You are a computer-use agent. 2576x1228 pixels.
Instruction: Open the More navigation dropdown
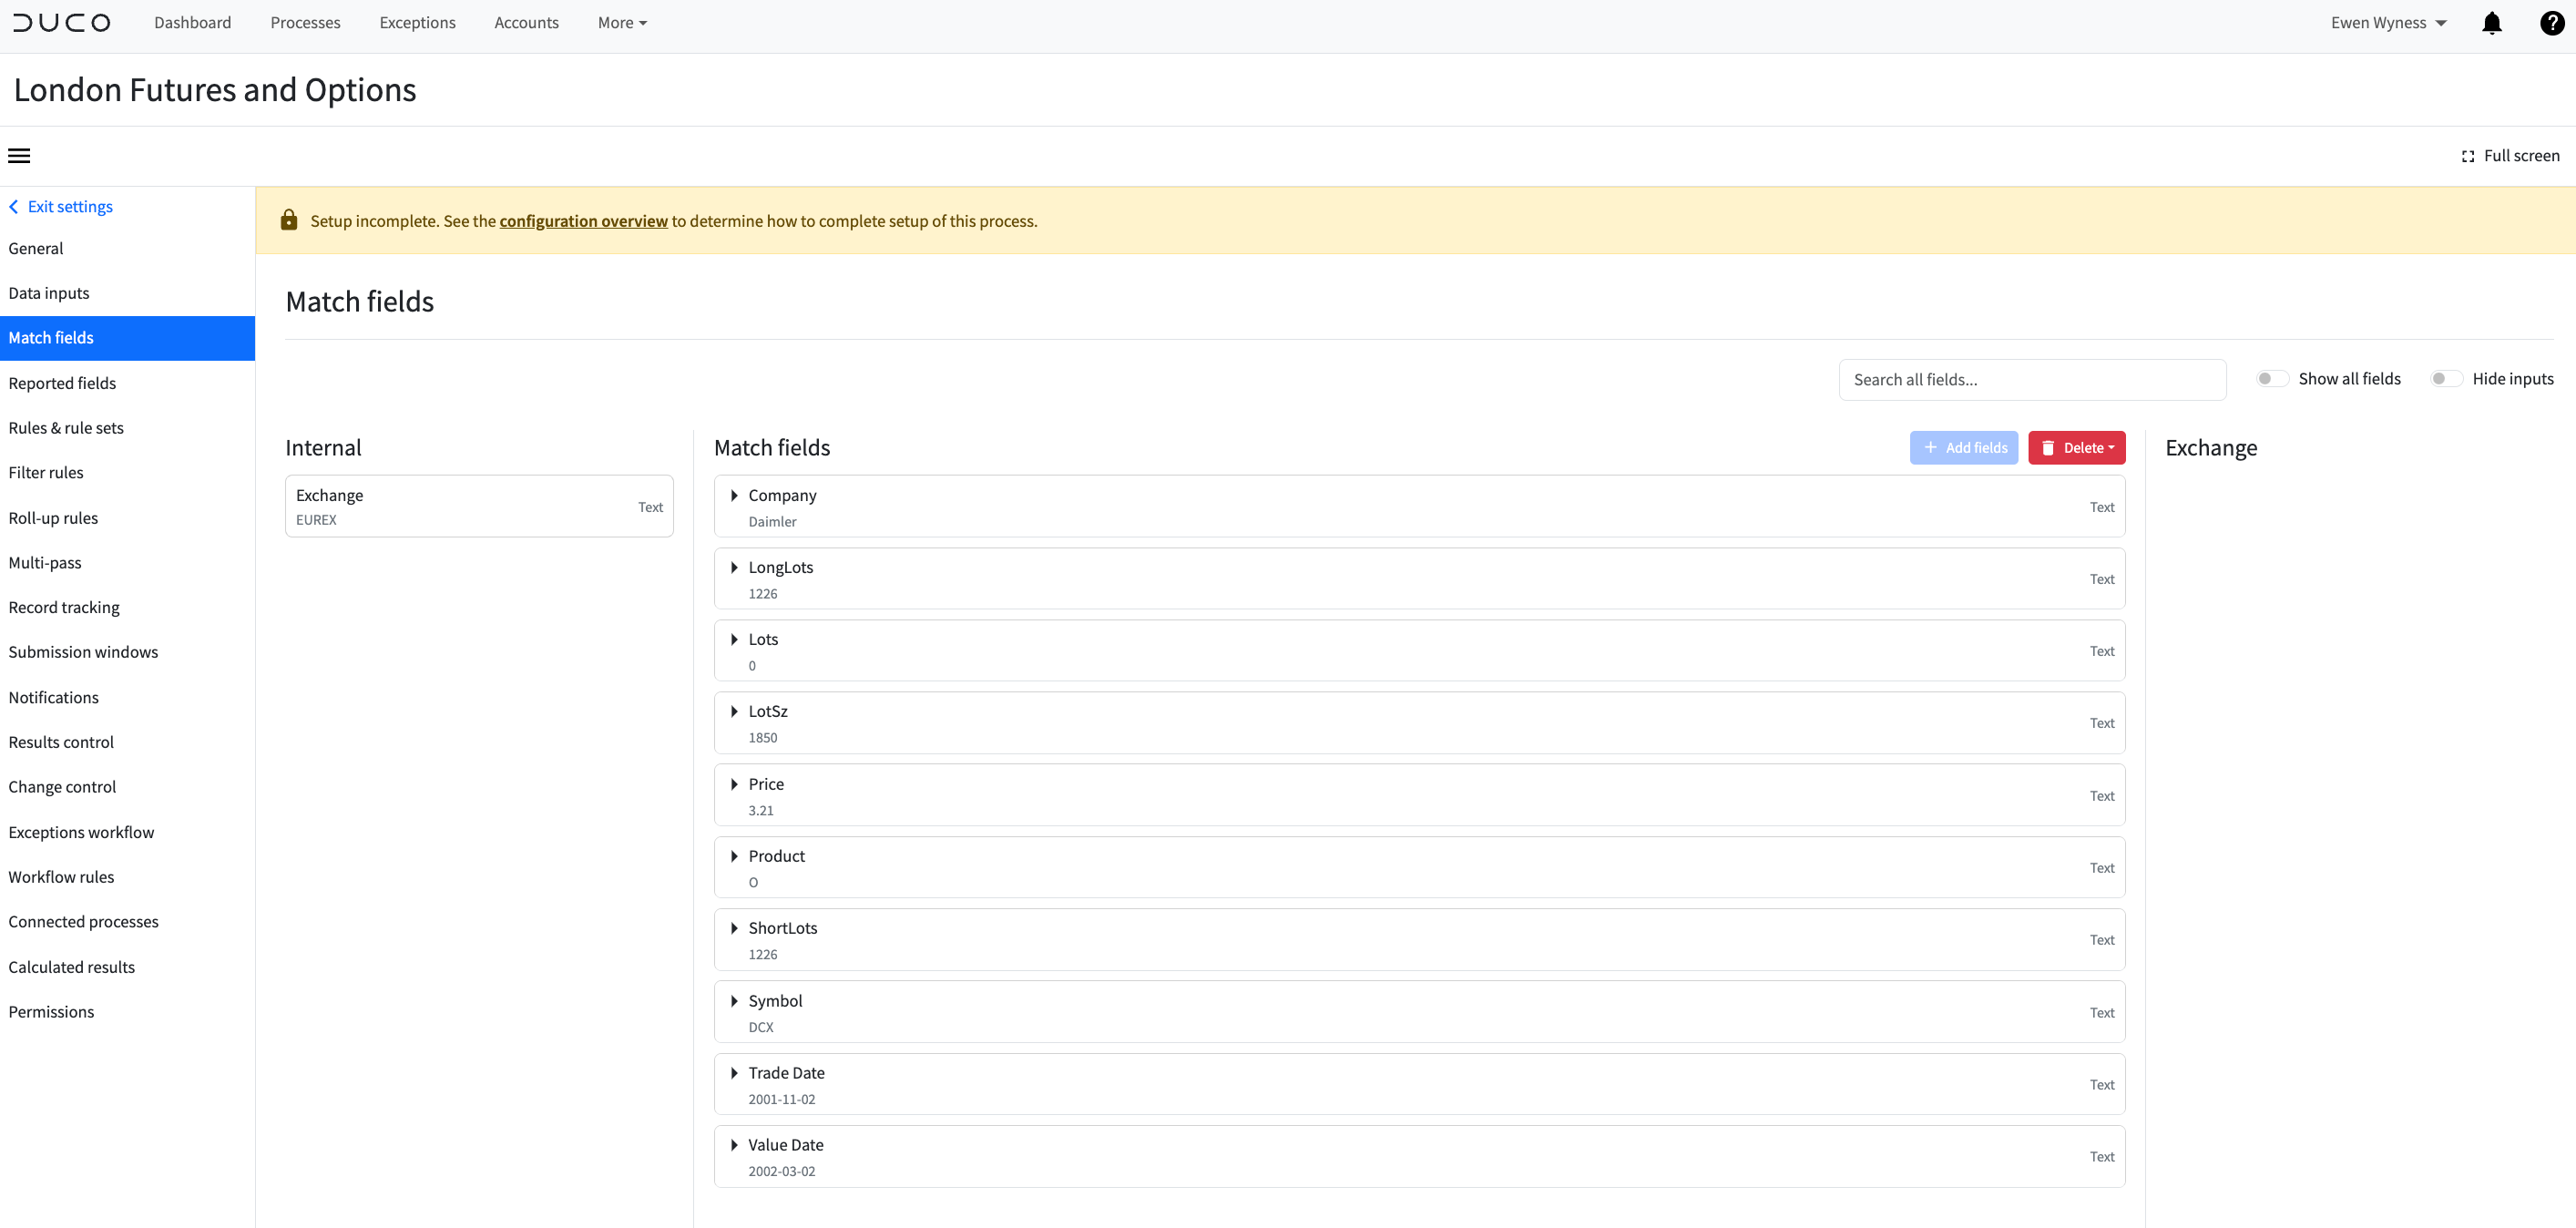621,22
